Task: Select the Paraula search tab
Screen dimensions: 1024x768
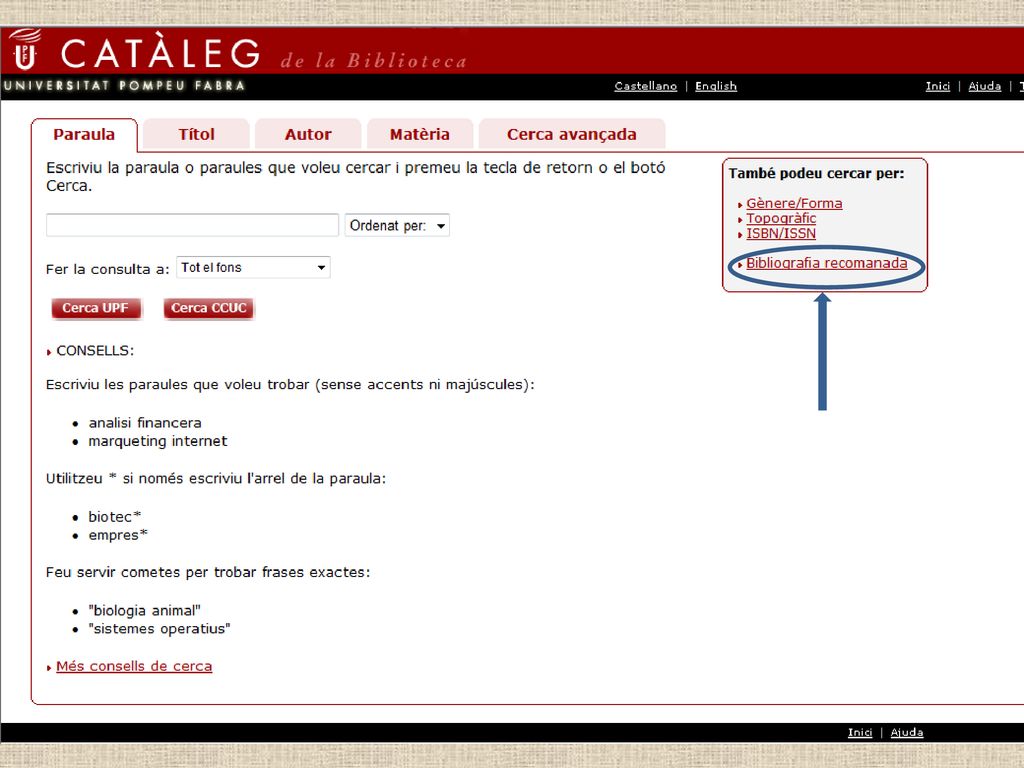Action: (x=84, y=135)
